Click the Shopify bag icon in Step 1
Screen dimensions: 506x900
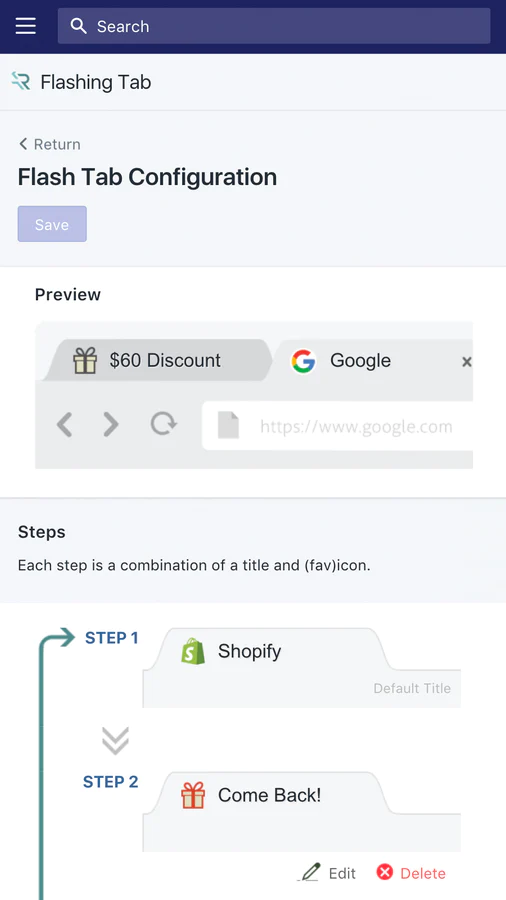click(x=193, y=651)
